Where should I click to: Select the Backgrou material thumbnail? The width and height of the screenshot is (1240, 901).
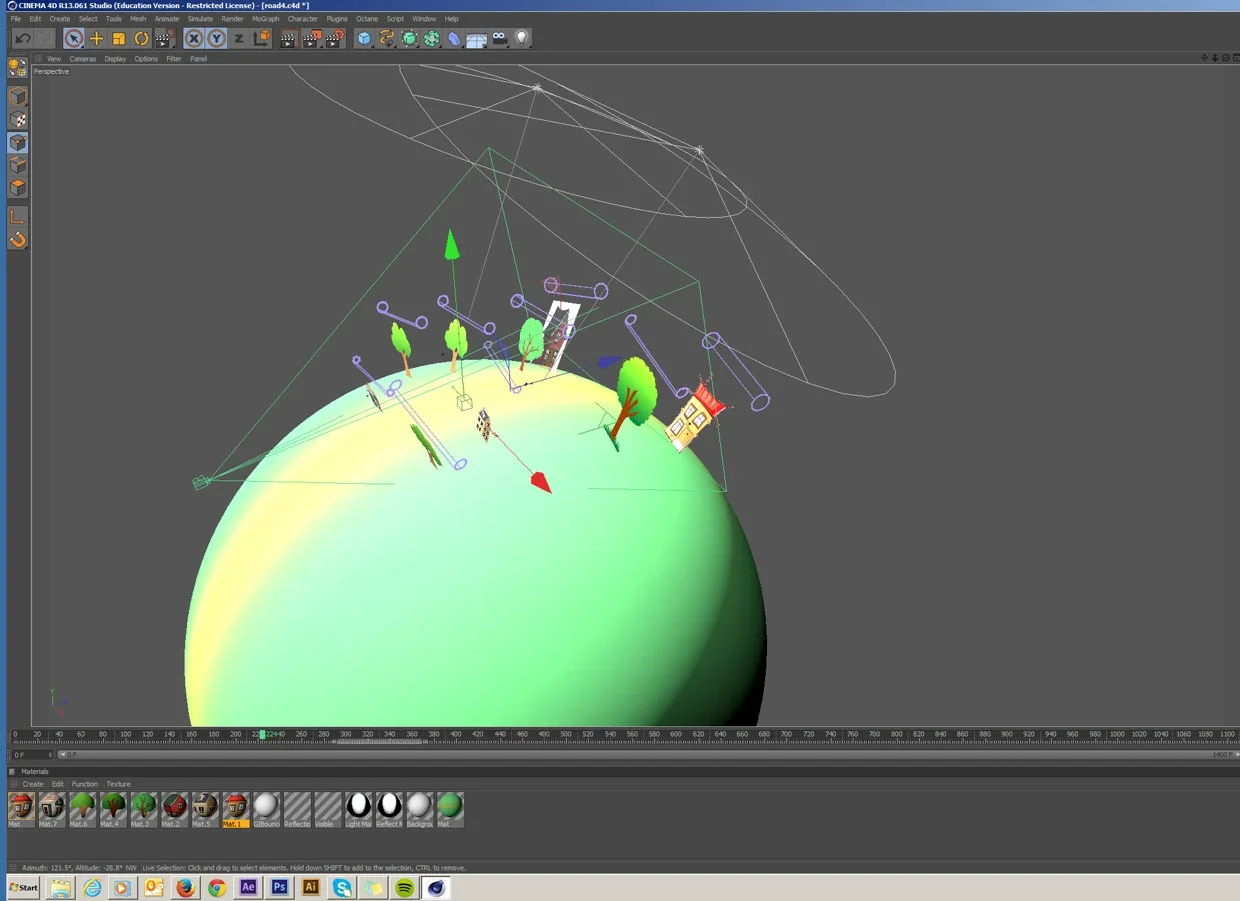419,809
